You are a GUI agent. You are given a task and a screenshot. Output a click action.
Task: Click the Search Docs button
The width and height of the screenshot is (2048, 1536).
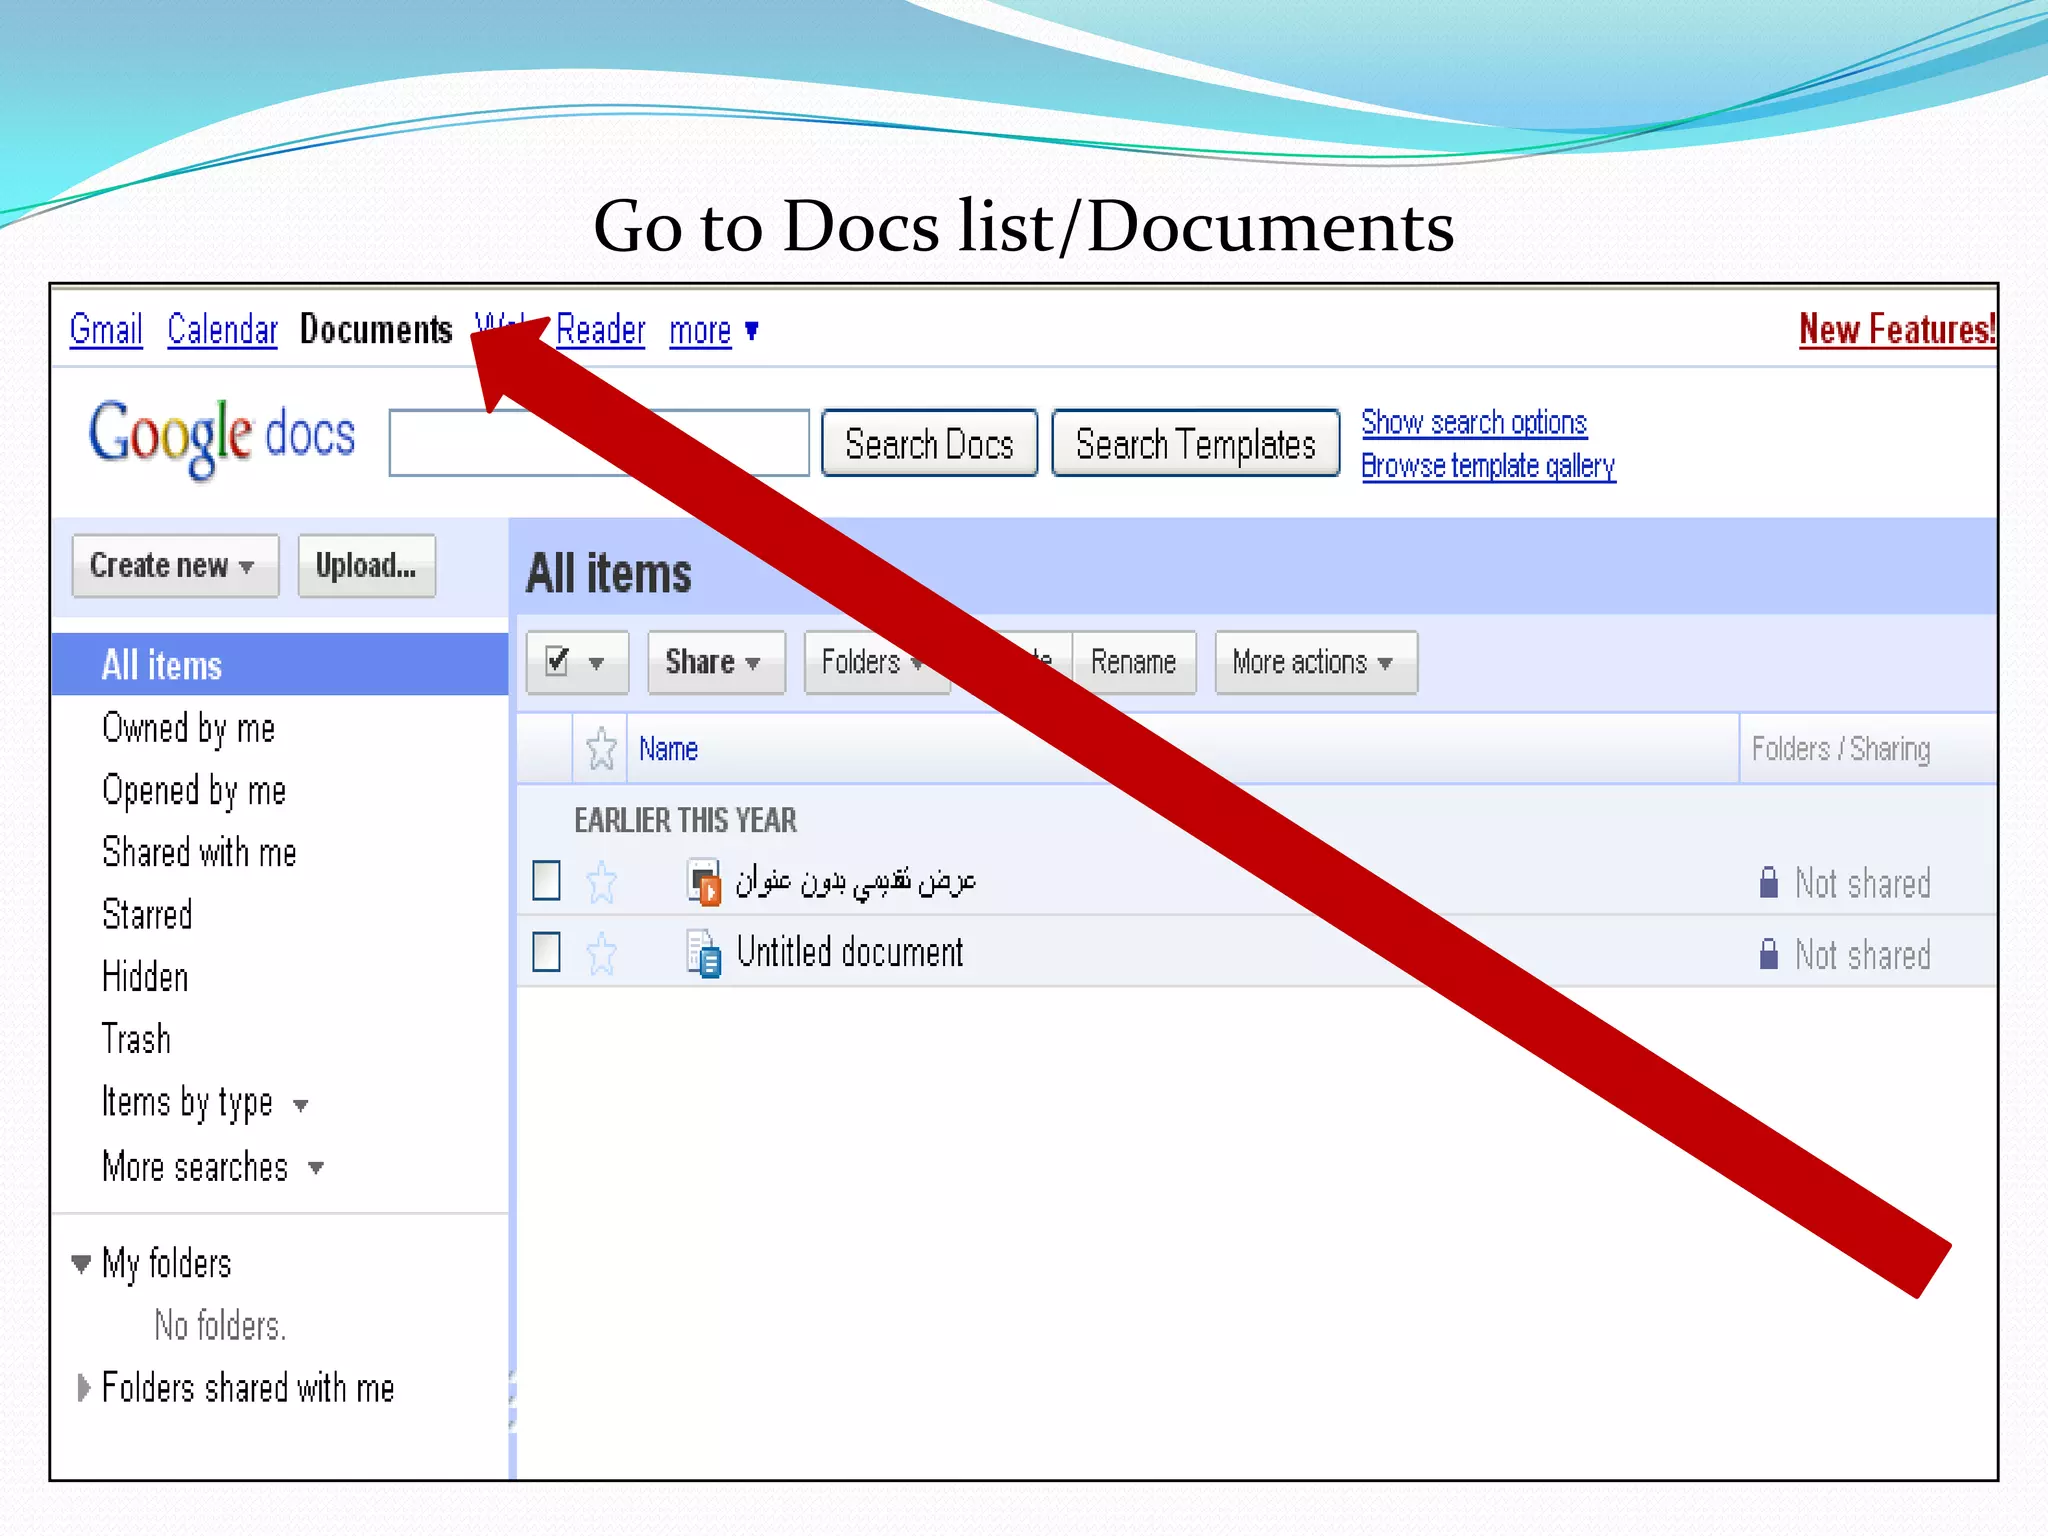coord(929,443)
